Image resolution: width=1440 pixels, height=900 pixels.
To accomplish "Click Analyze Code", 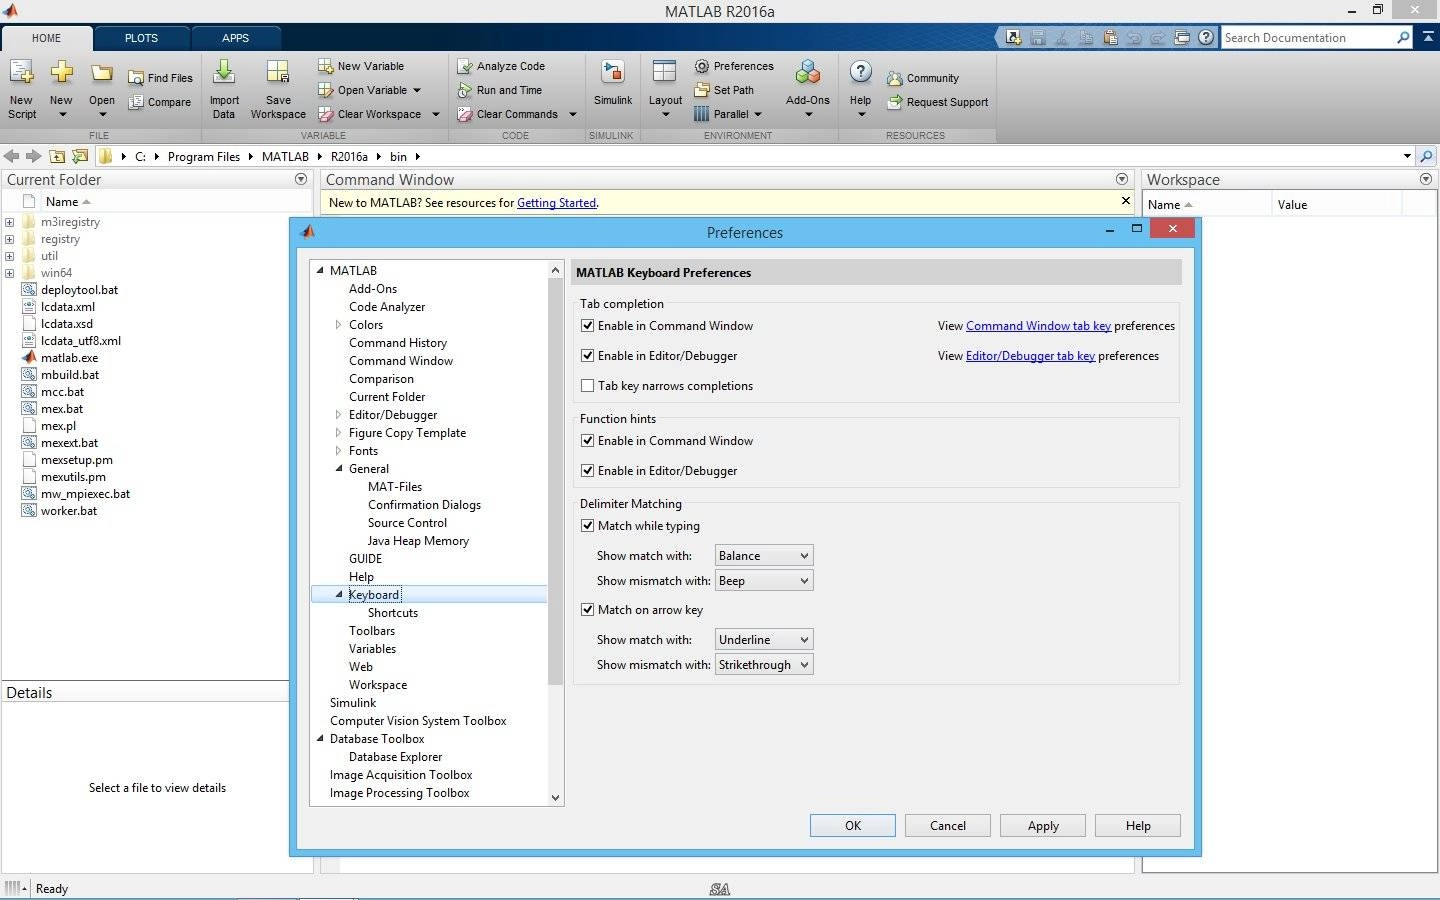I will click(500, 66).
